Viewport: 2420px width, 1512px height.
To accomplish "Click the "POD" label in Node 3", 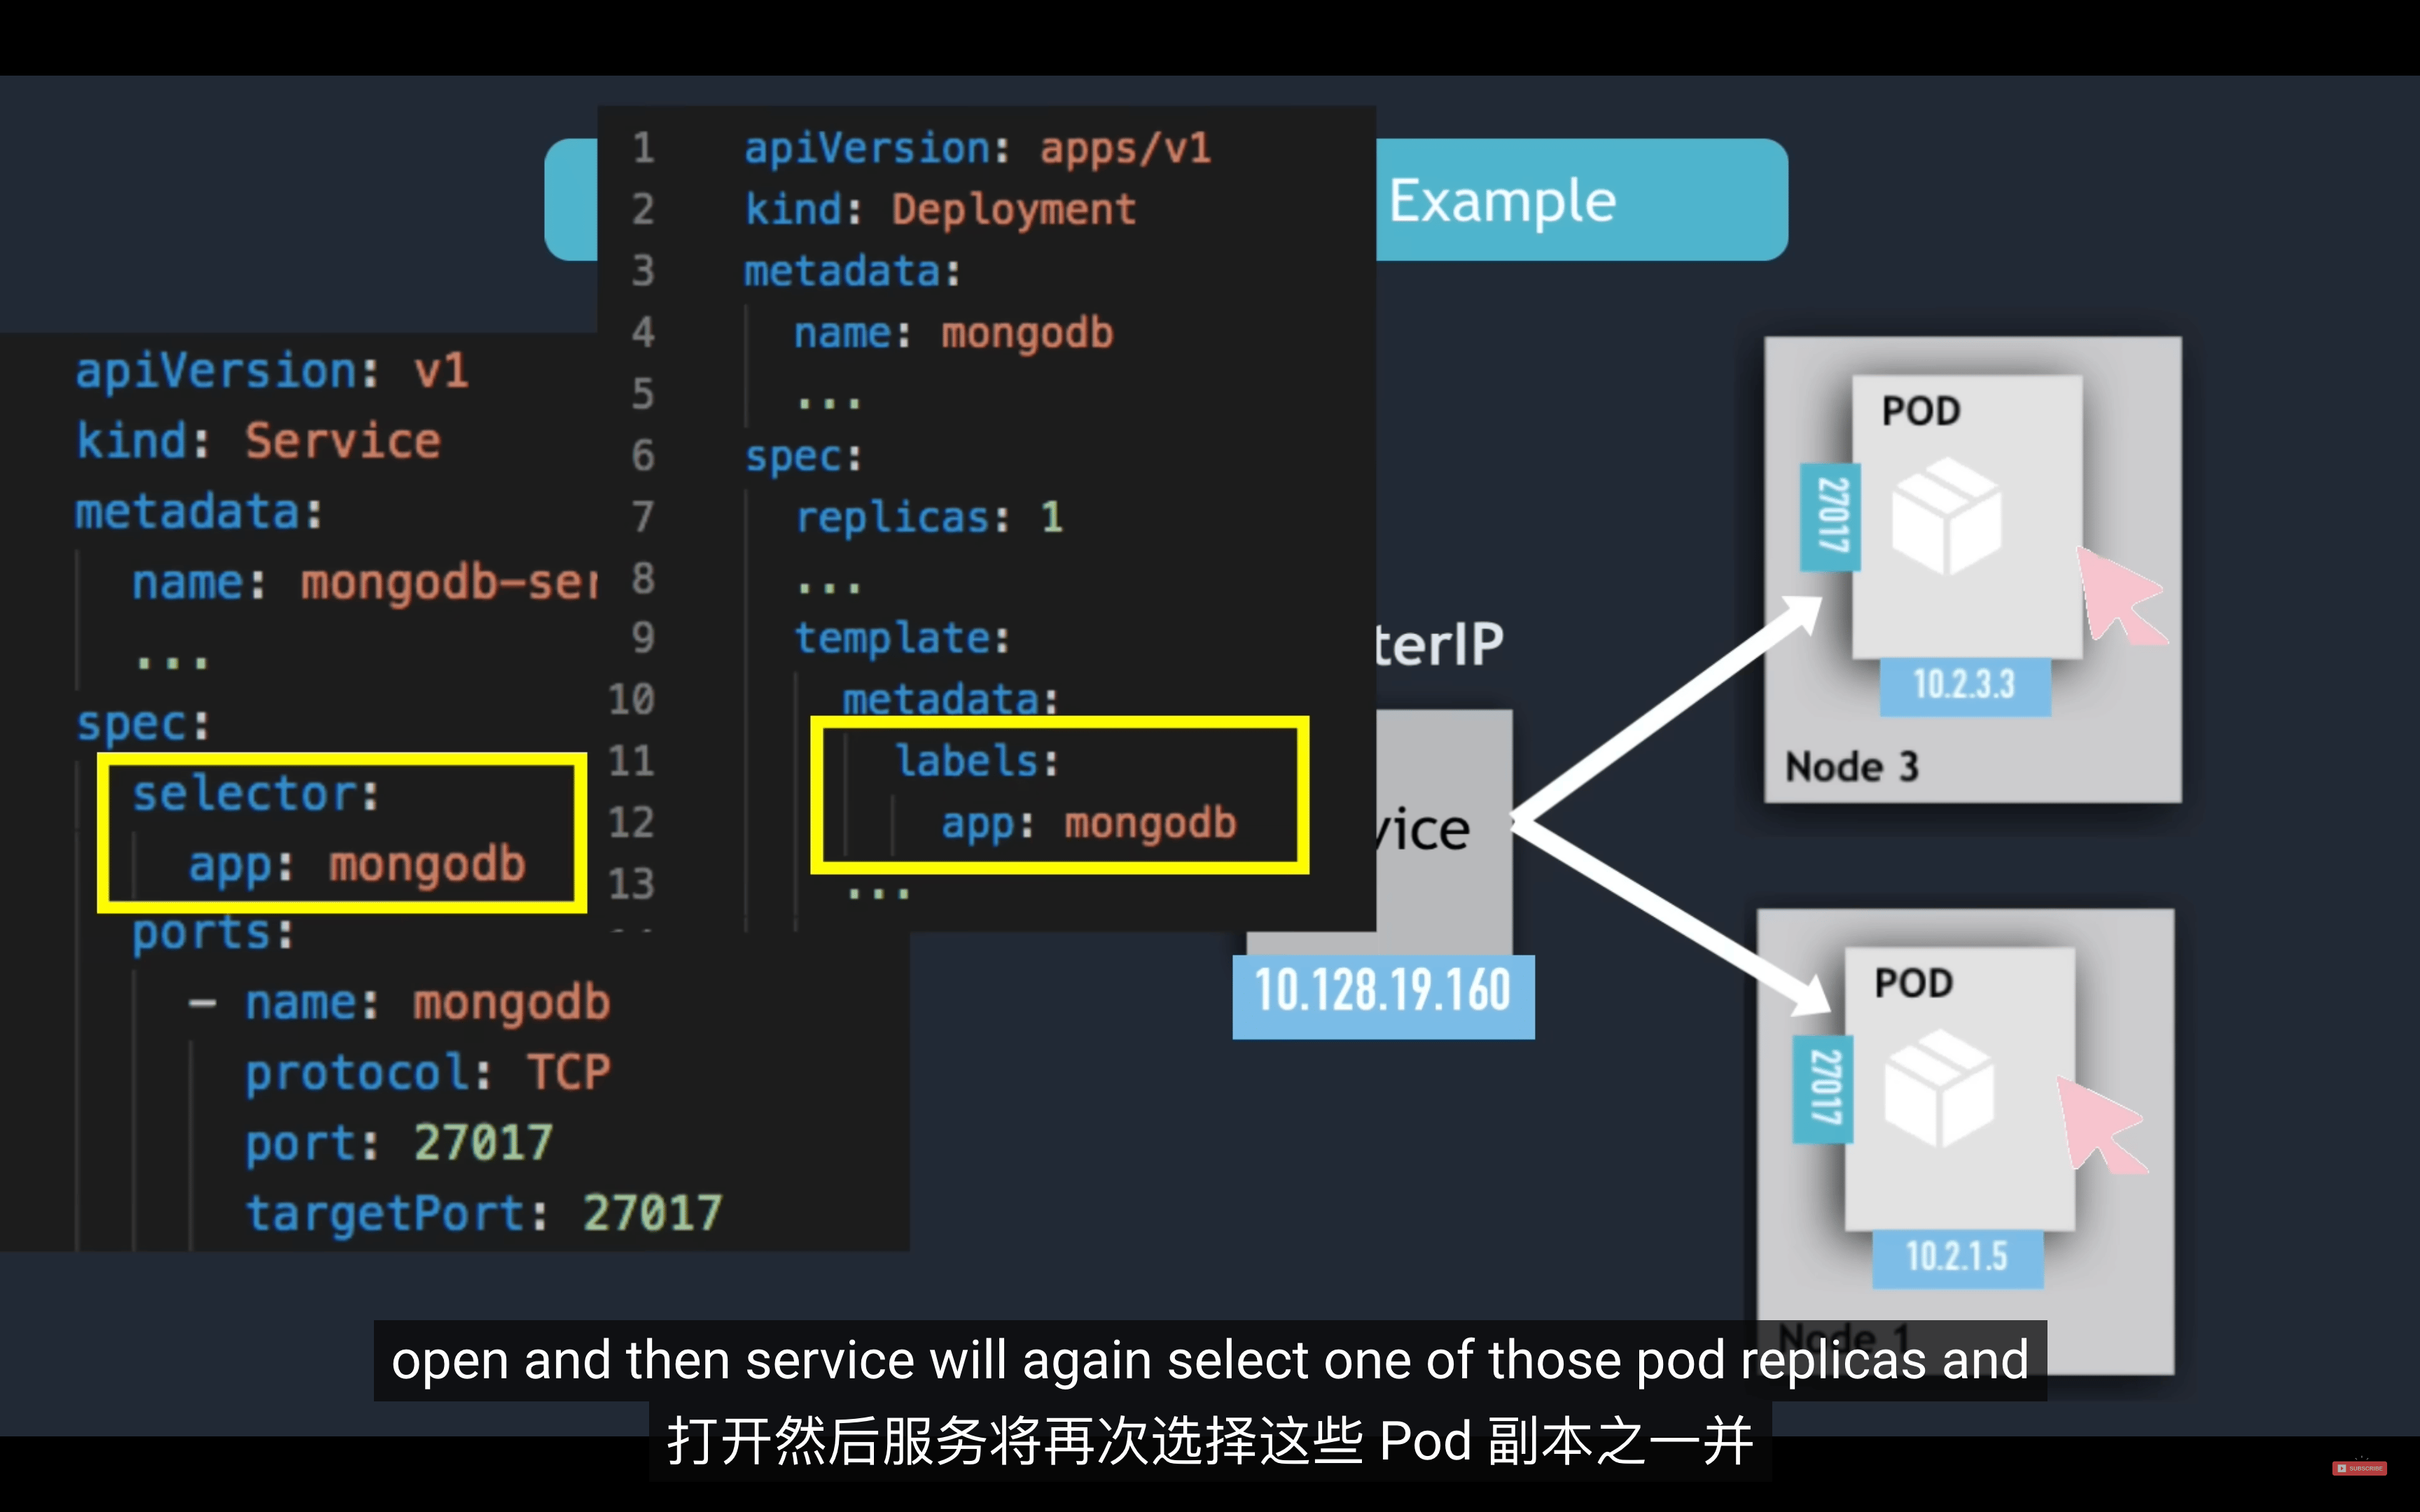I will pos(1921,411).
